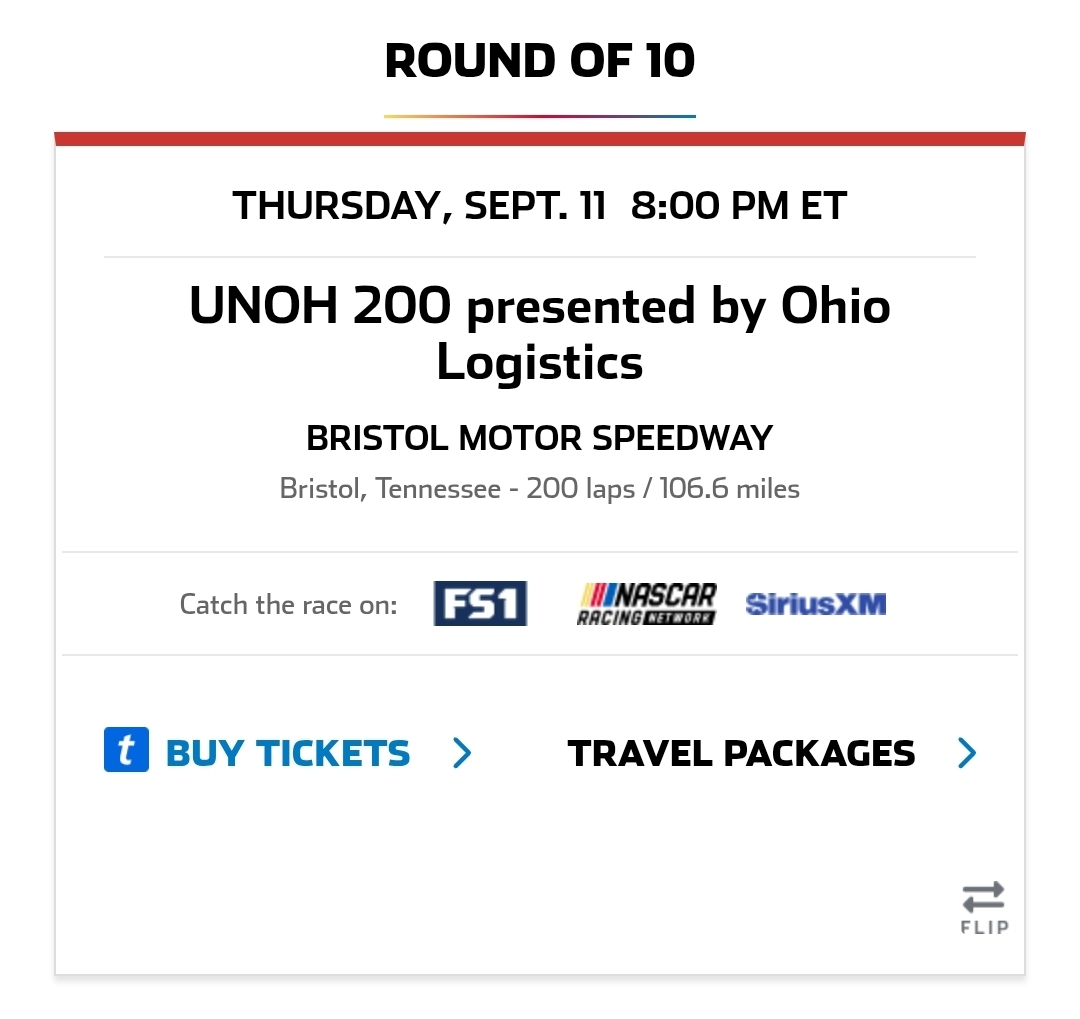Open the Buy Tickets link

(x=288, y=753)
